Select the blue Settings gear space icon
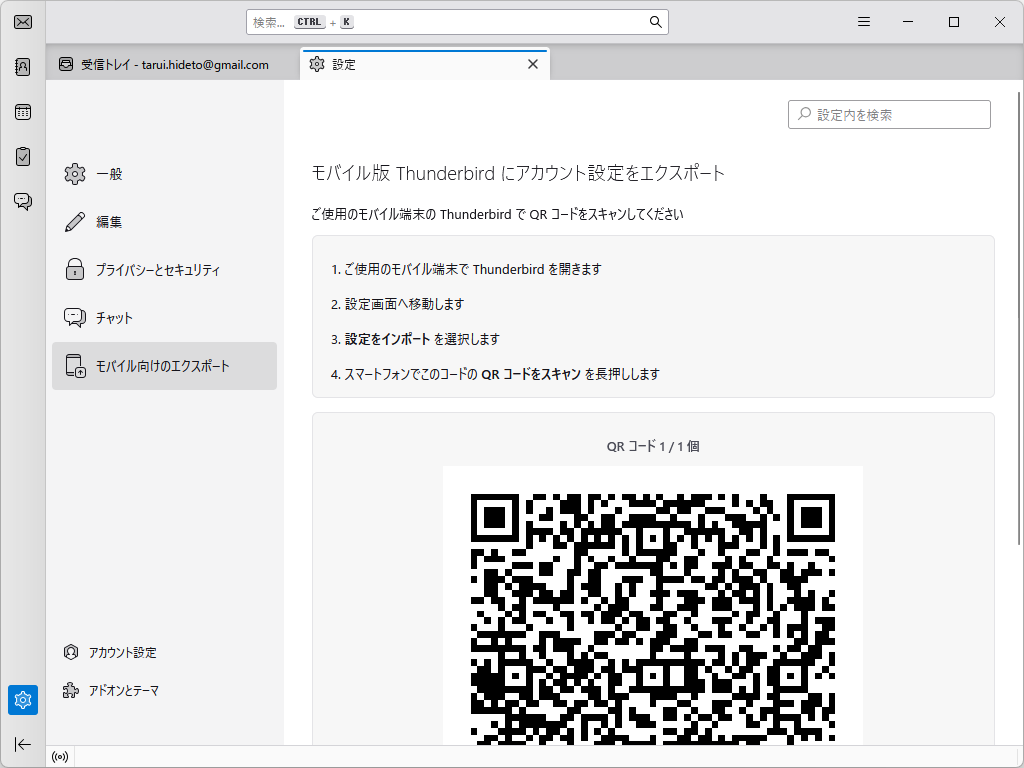Viewport: 1024px width, 768px height. coord(22,700)
